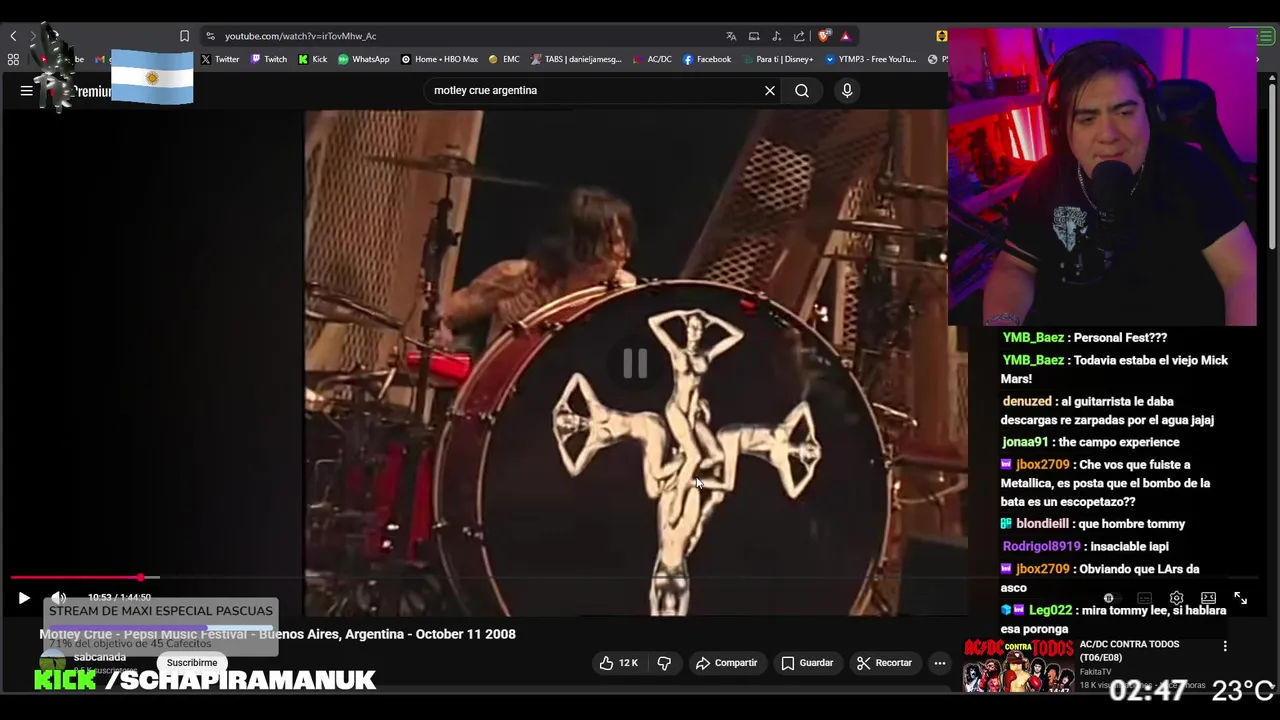Open the Home • HBO Max bookmark

[x=440, y=59]
